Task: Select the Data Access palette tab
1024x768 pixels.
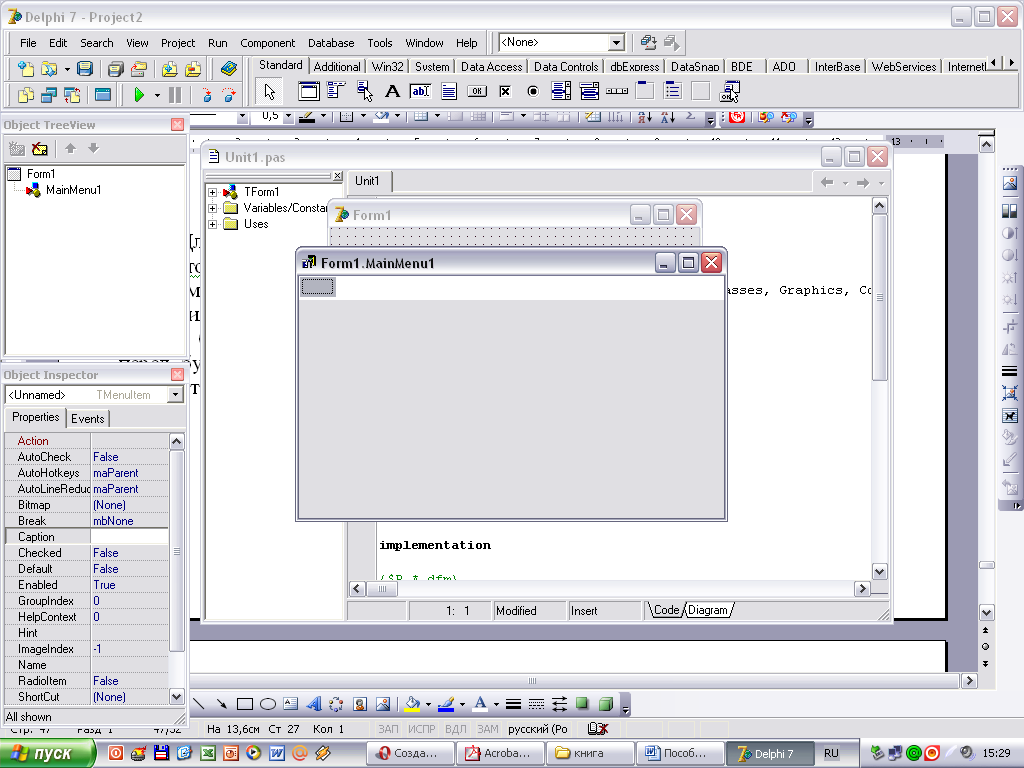Action: point(491,67)
